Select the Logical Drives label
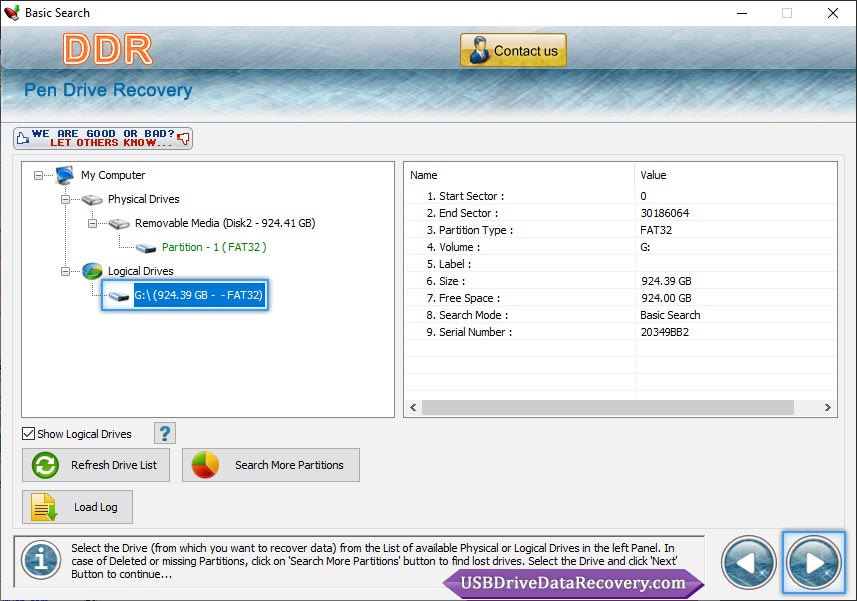Screen dimensions: 857x601 tap(140, 271)
